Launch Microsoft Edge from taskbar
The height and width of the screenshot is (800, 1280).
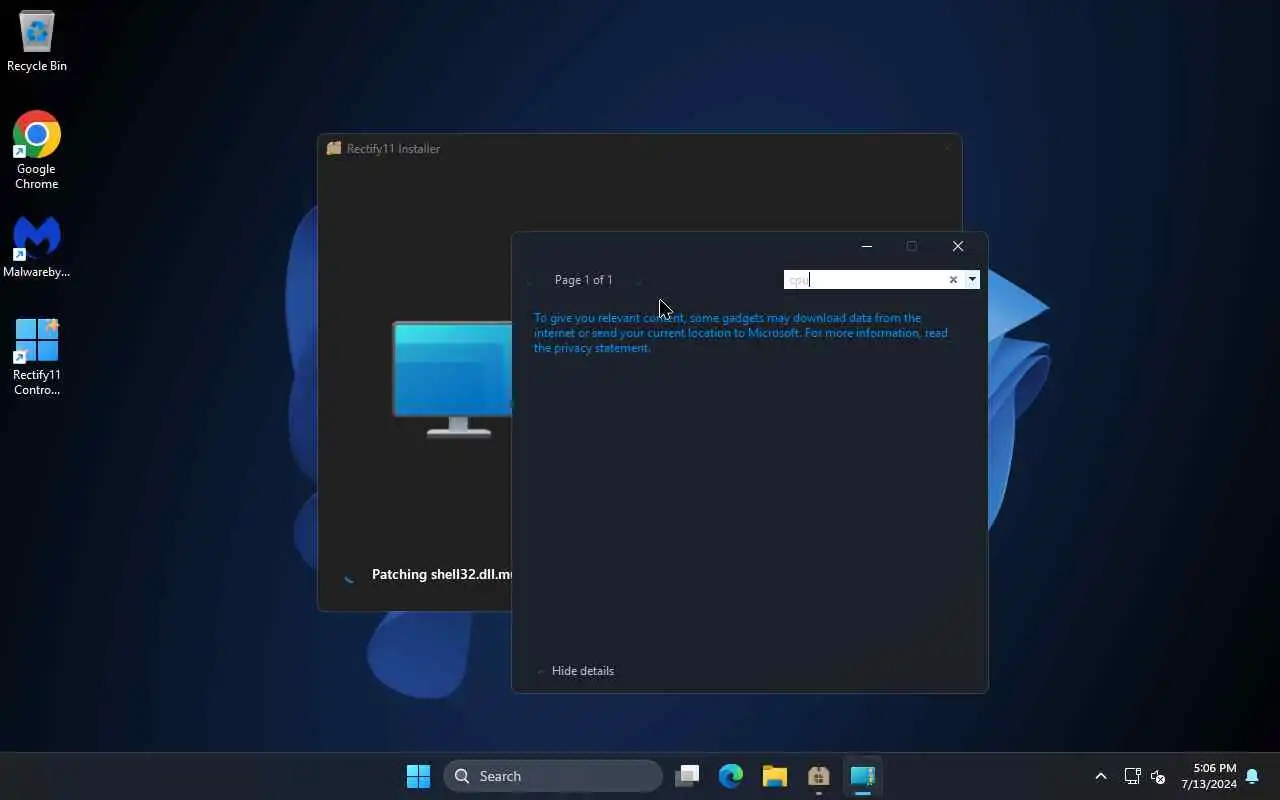coord(731,776)
